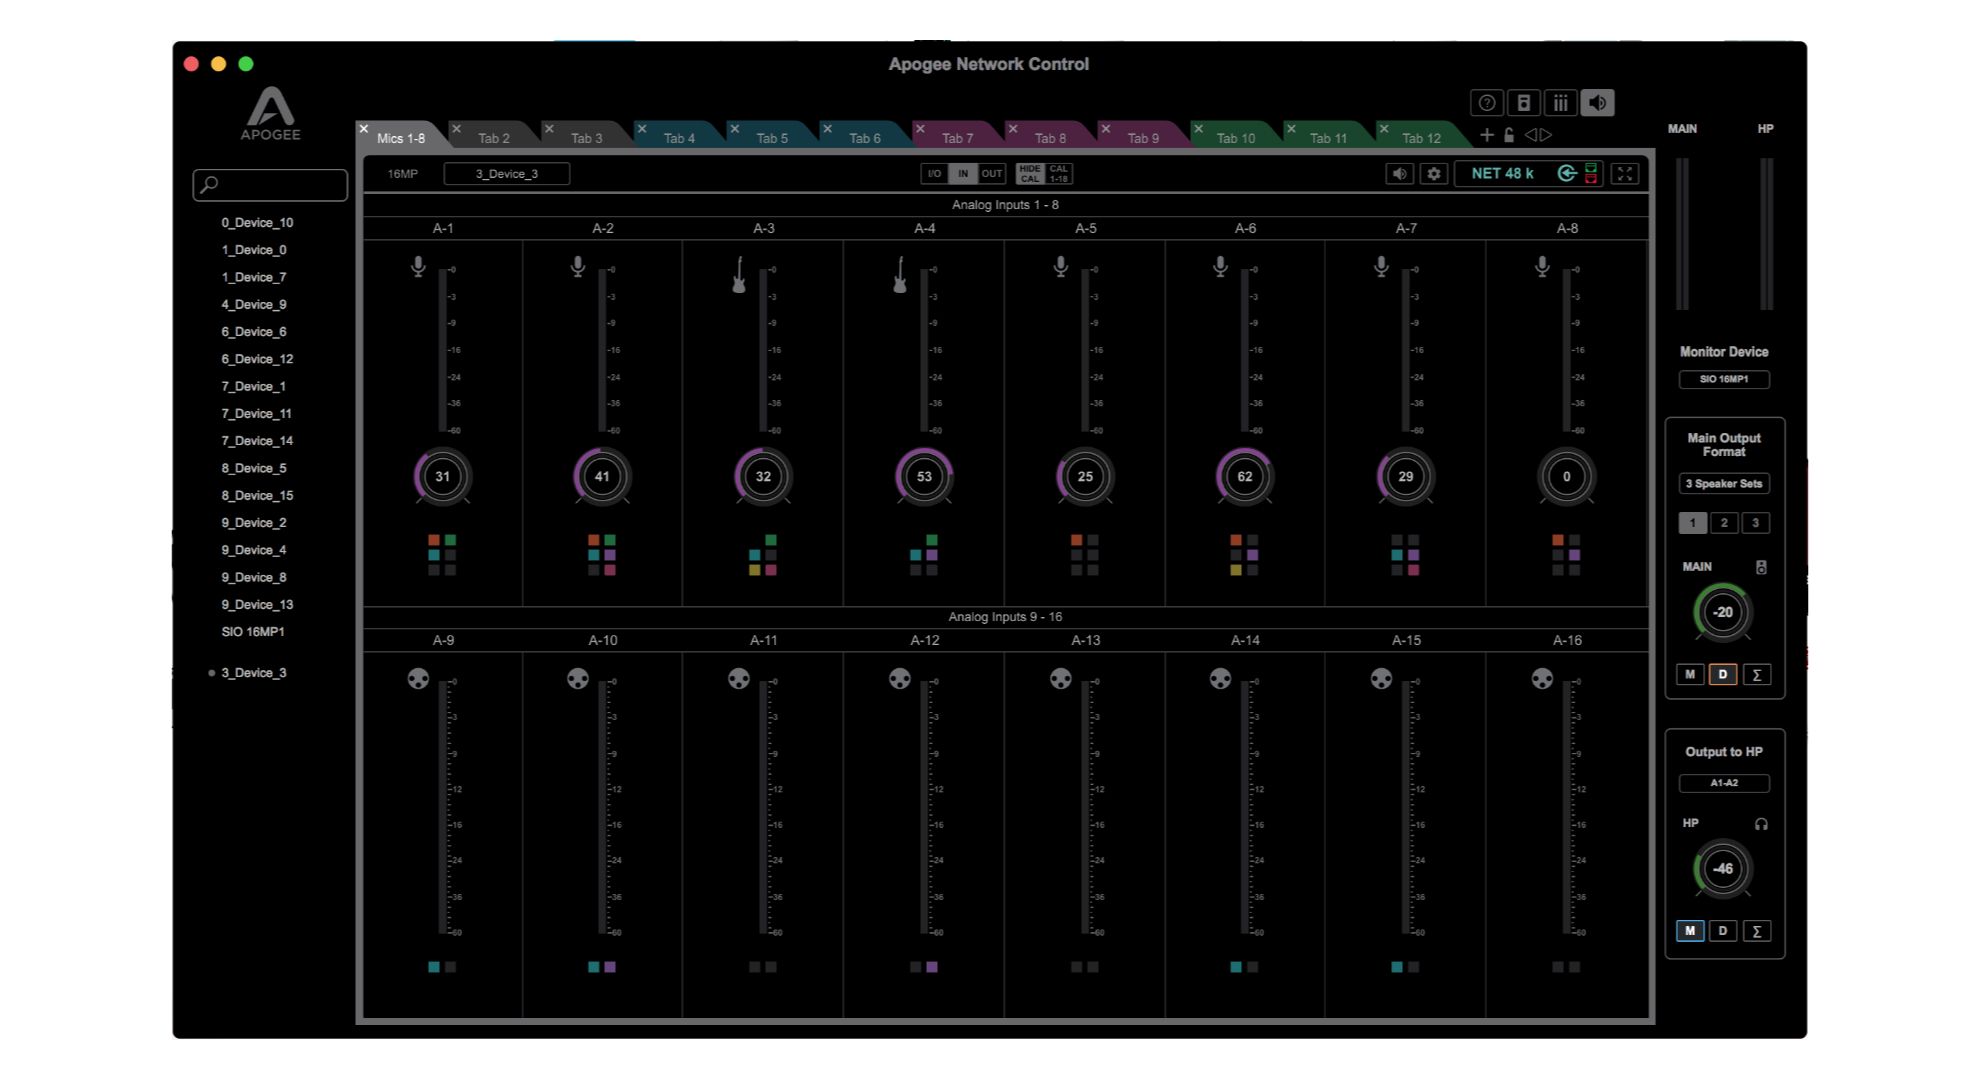Open the help question mark icon
Screen dimensions: 1980x1080
point(1486,103)
